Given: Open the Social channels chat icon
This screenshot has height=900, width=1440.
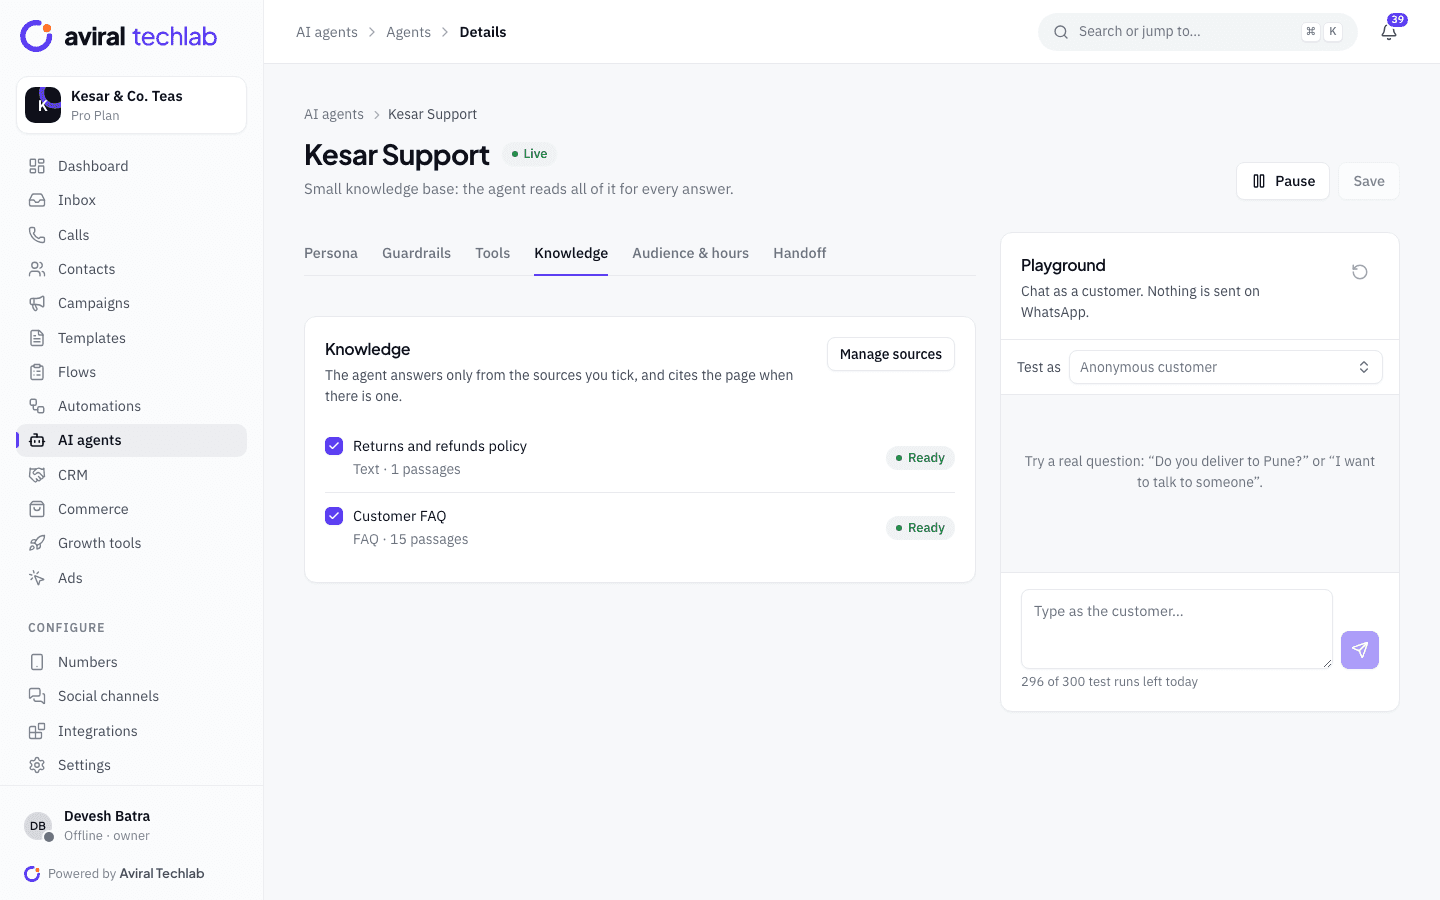Looking at the screenshot, I should [37, 696].
